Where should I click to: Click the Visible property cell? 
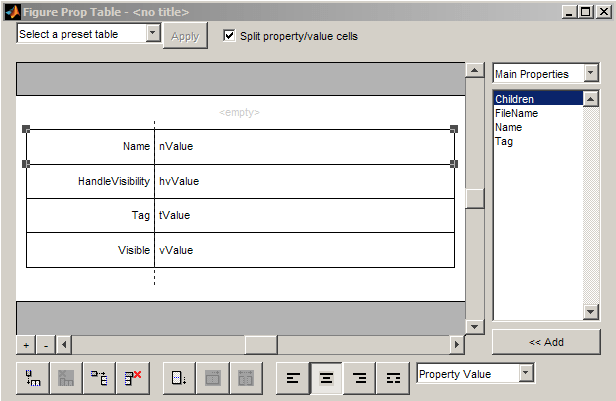pos(90,250)
